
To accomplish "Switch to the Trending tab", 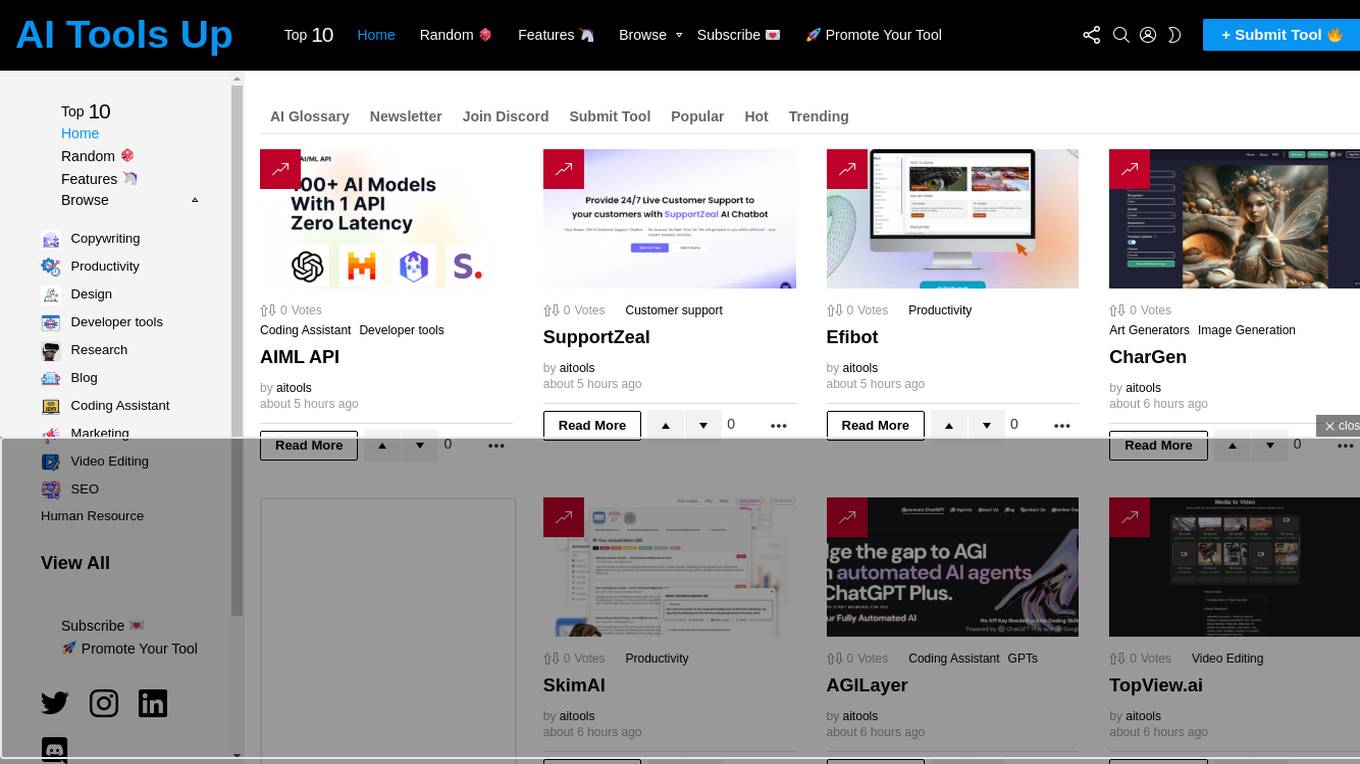I will point(818,116).
